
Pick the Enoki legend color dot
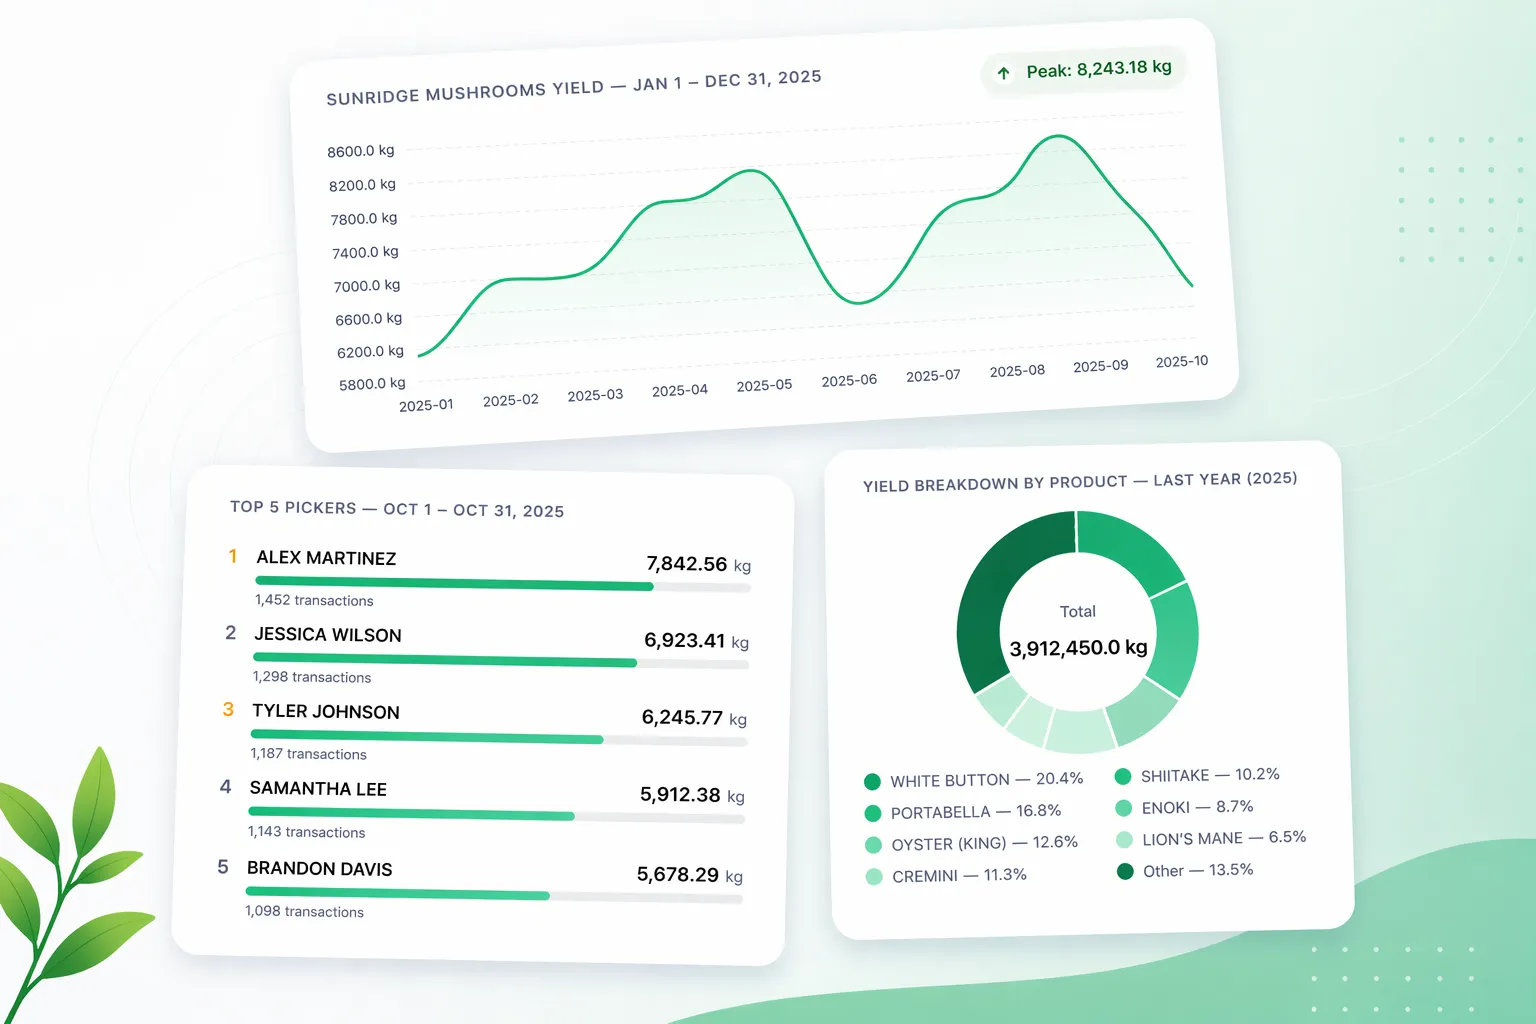pyautogui.click(x=1123, y=808)
